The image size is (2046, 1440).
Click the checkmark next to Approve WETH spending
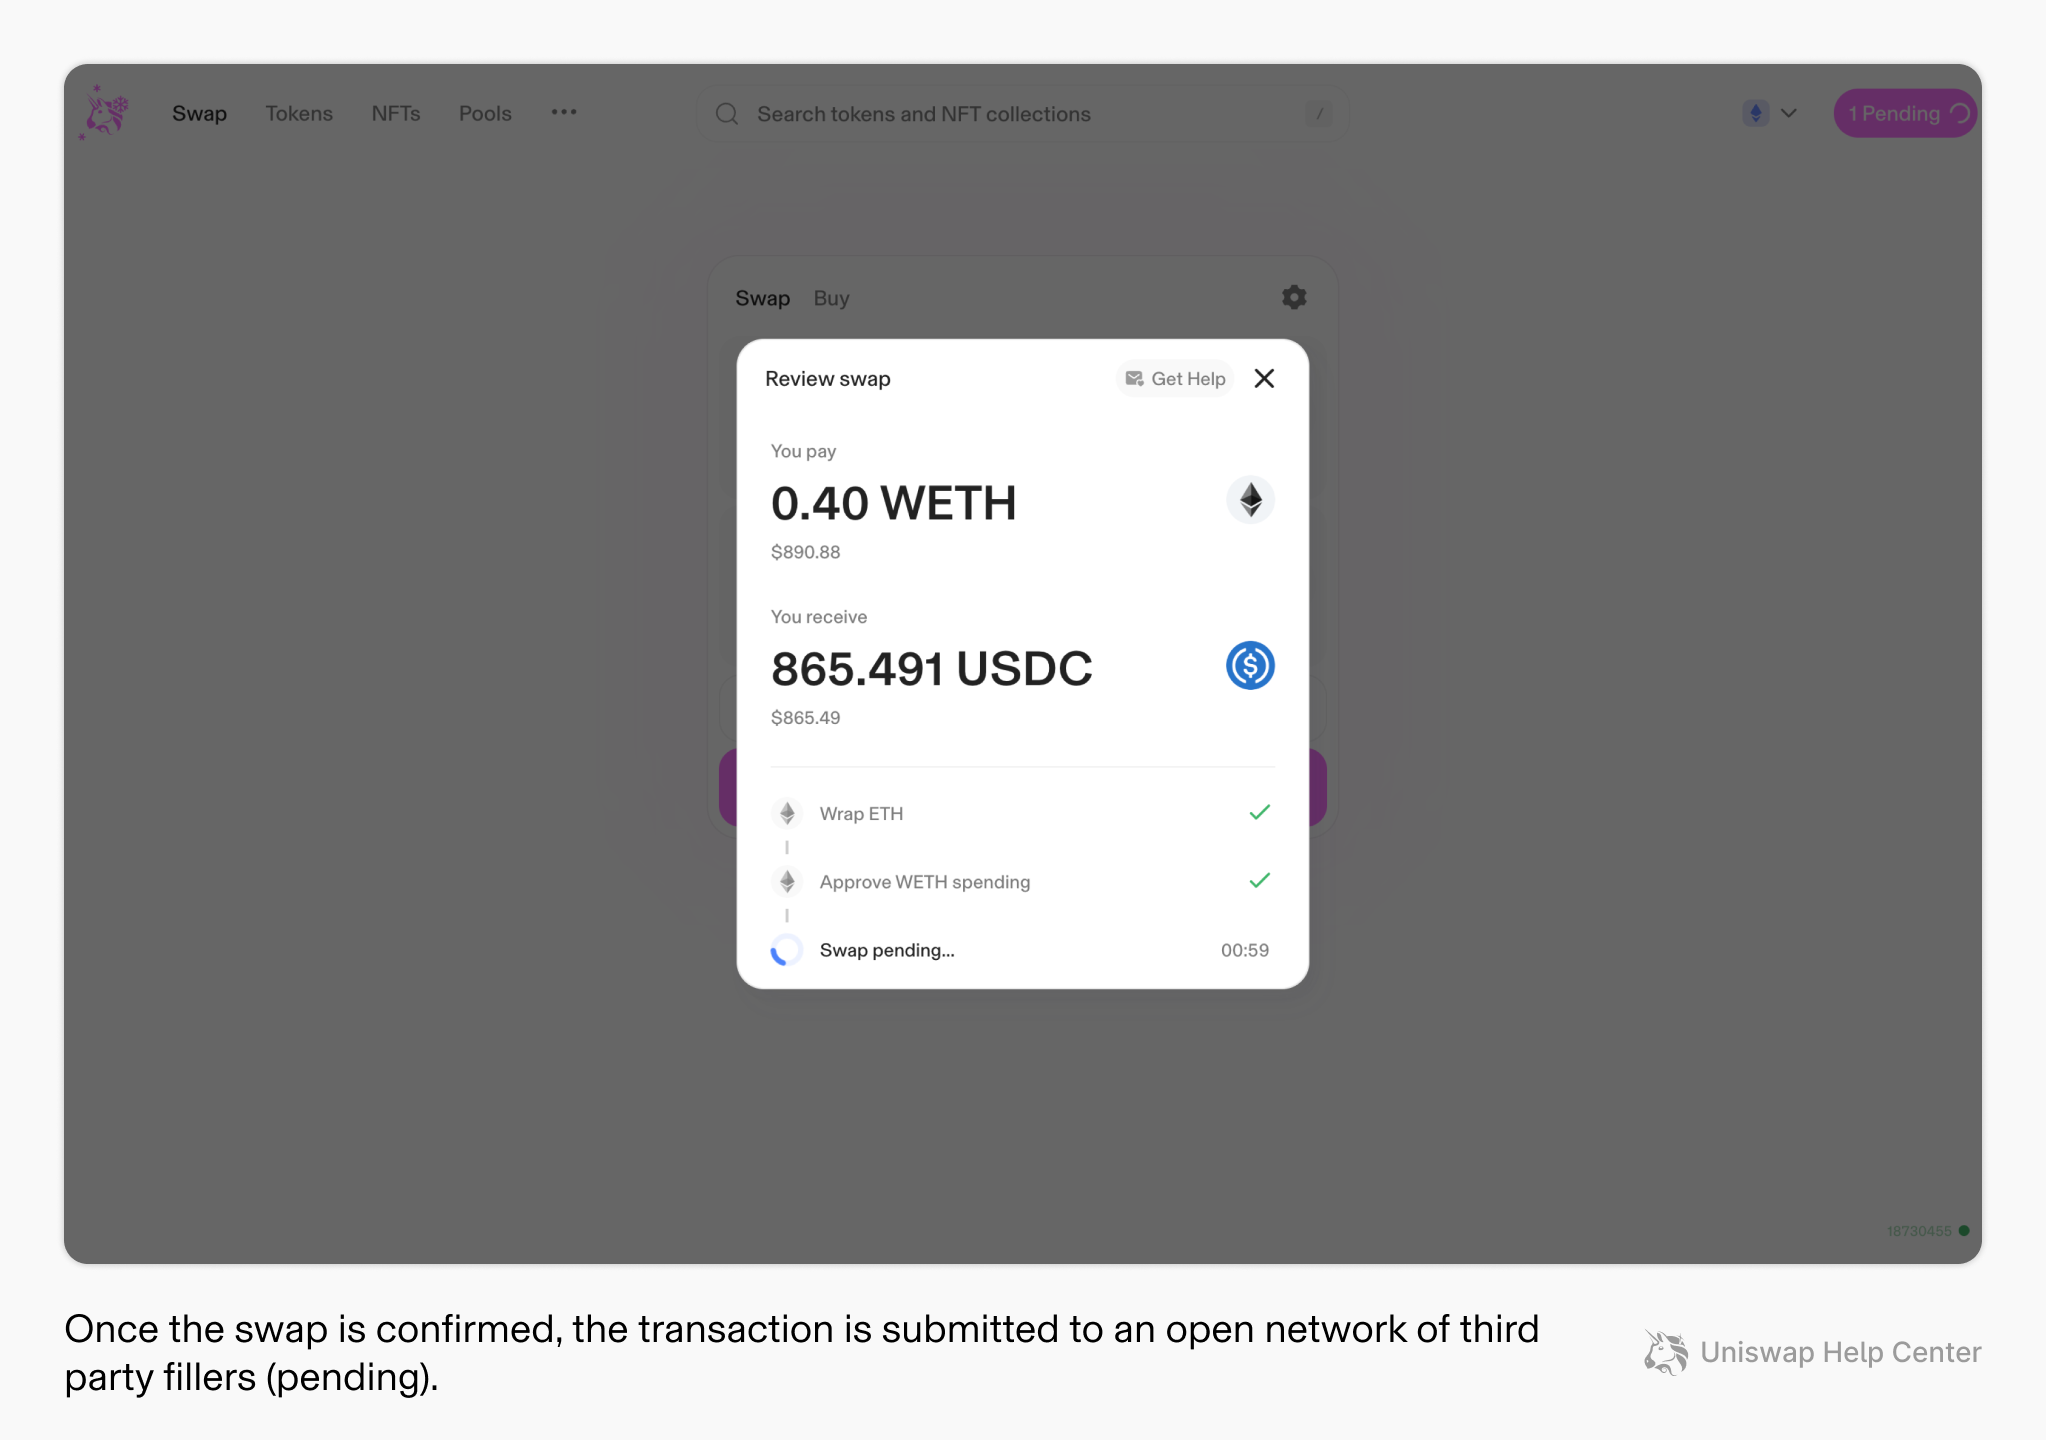tap(1259, 880)
